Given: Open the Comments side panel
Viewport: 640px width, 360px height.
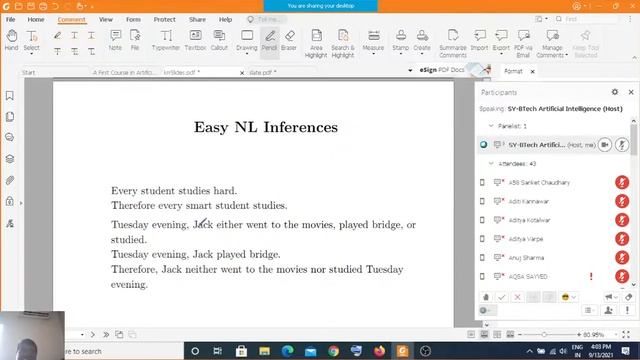Looking at the screenshot, I should [10, 138].
